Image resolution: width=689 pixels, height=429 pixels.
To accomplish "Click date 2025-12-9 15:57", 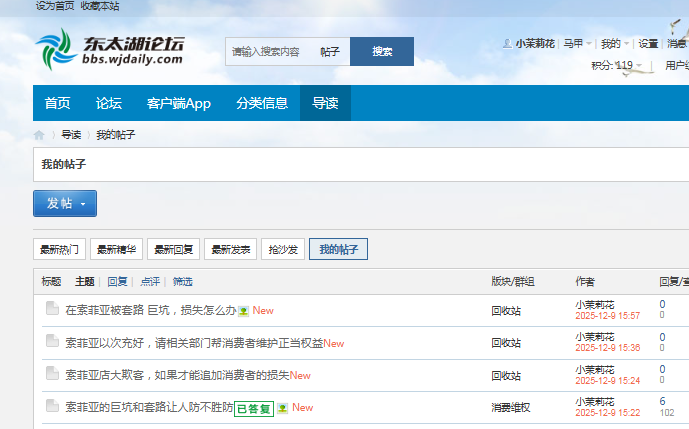I will 608,316.
